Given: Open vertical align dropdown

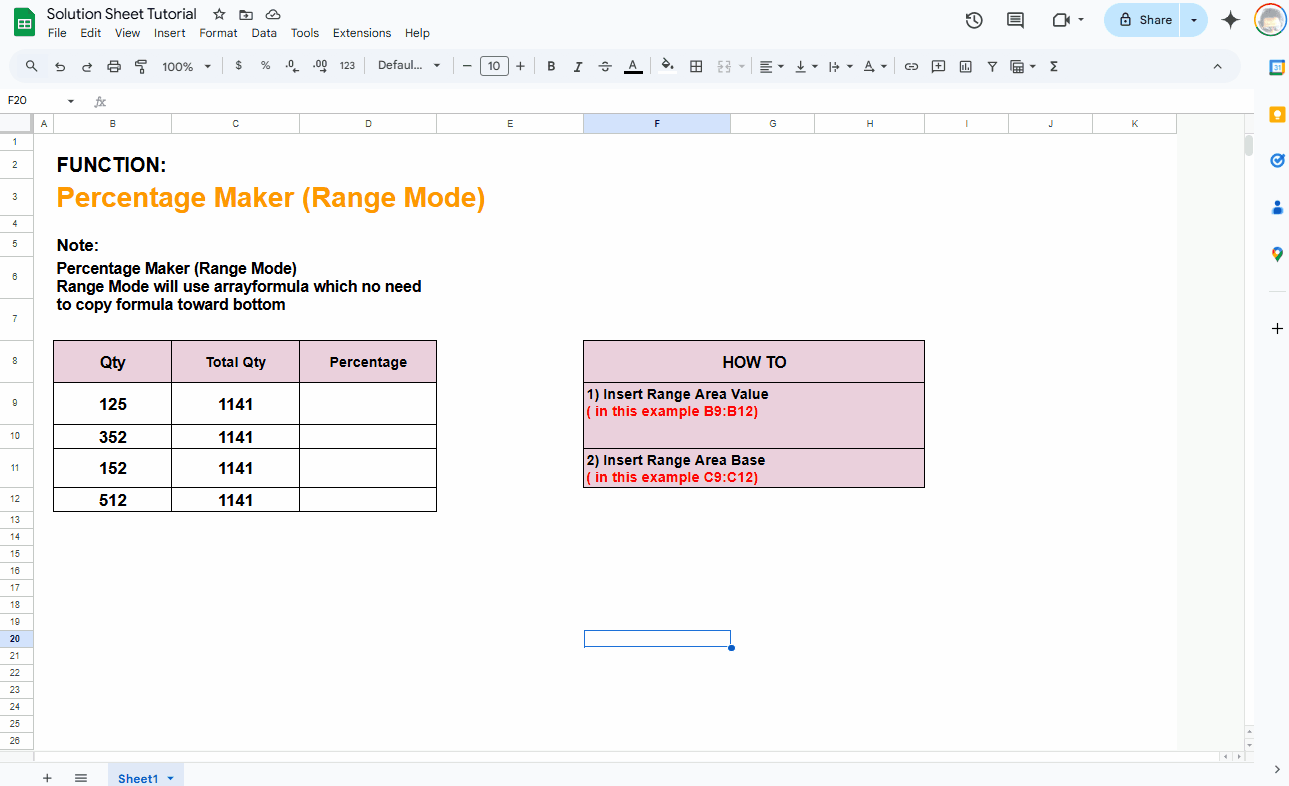Looking at the screenshot, I should coord(806,66).
